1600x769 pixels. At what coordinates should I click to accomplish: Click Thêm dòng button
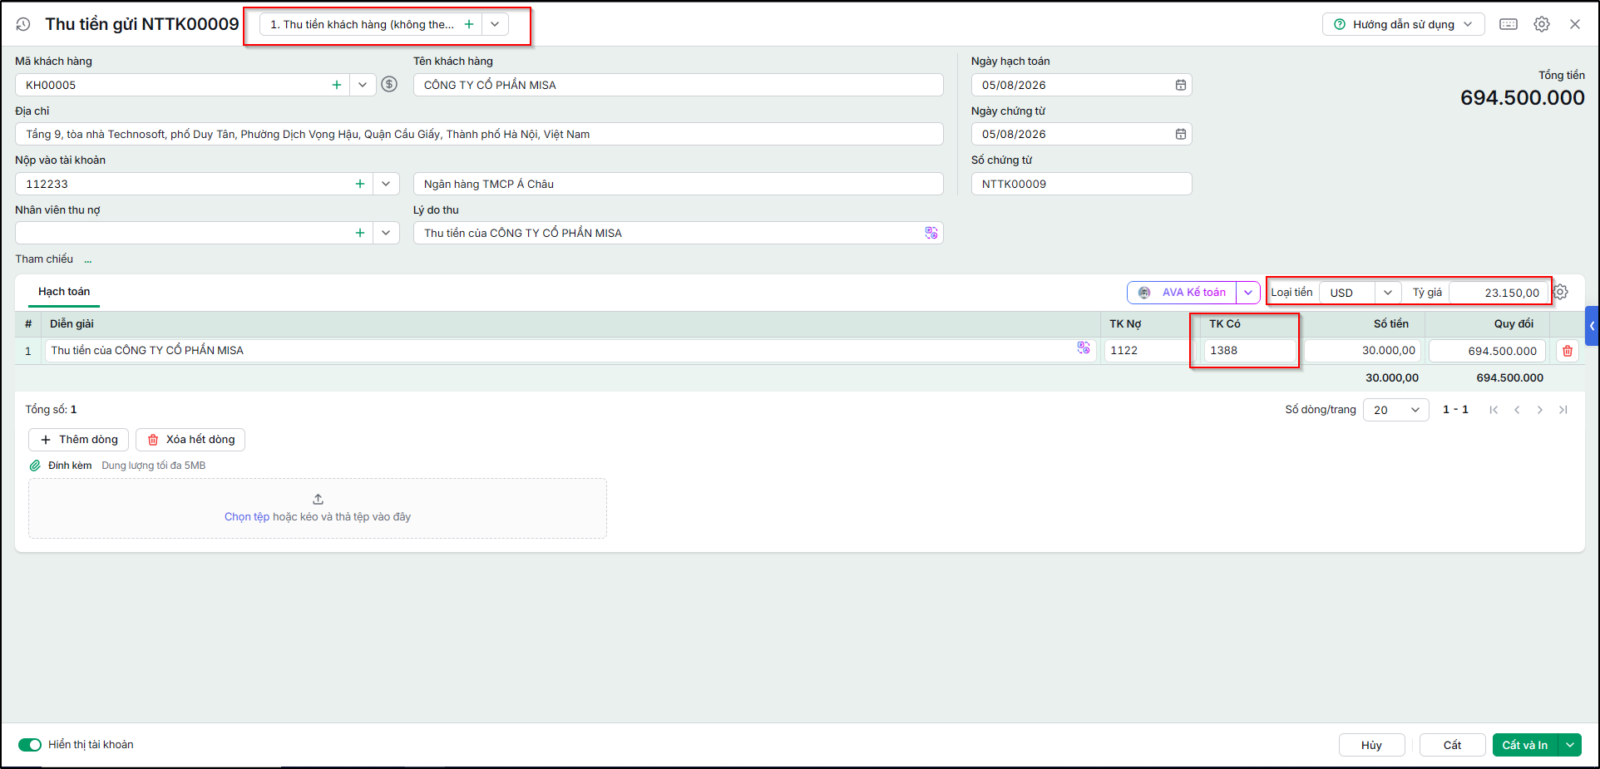pos(79,440)
